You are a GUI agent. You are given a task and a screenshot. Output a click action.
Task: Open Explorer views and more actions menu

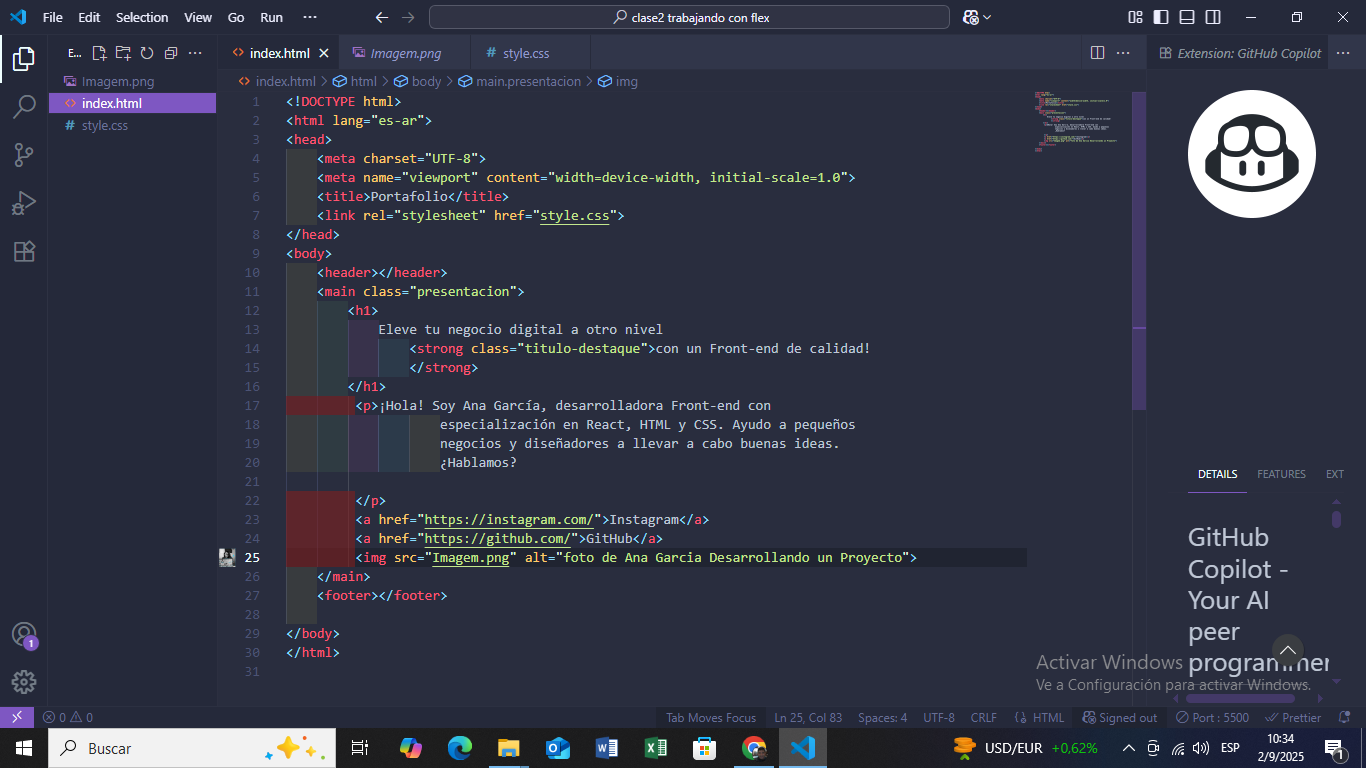tap(195, 53)
